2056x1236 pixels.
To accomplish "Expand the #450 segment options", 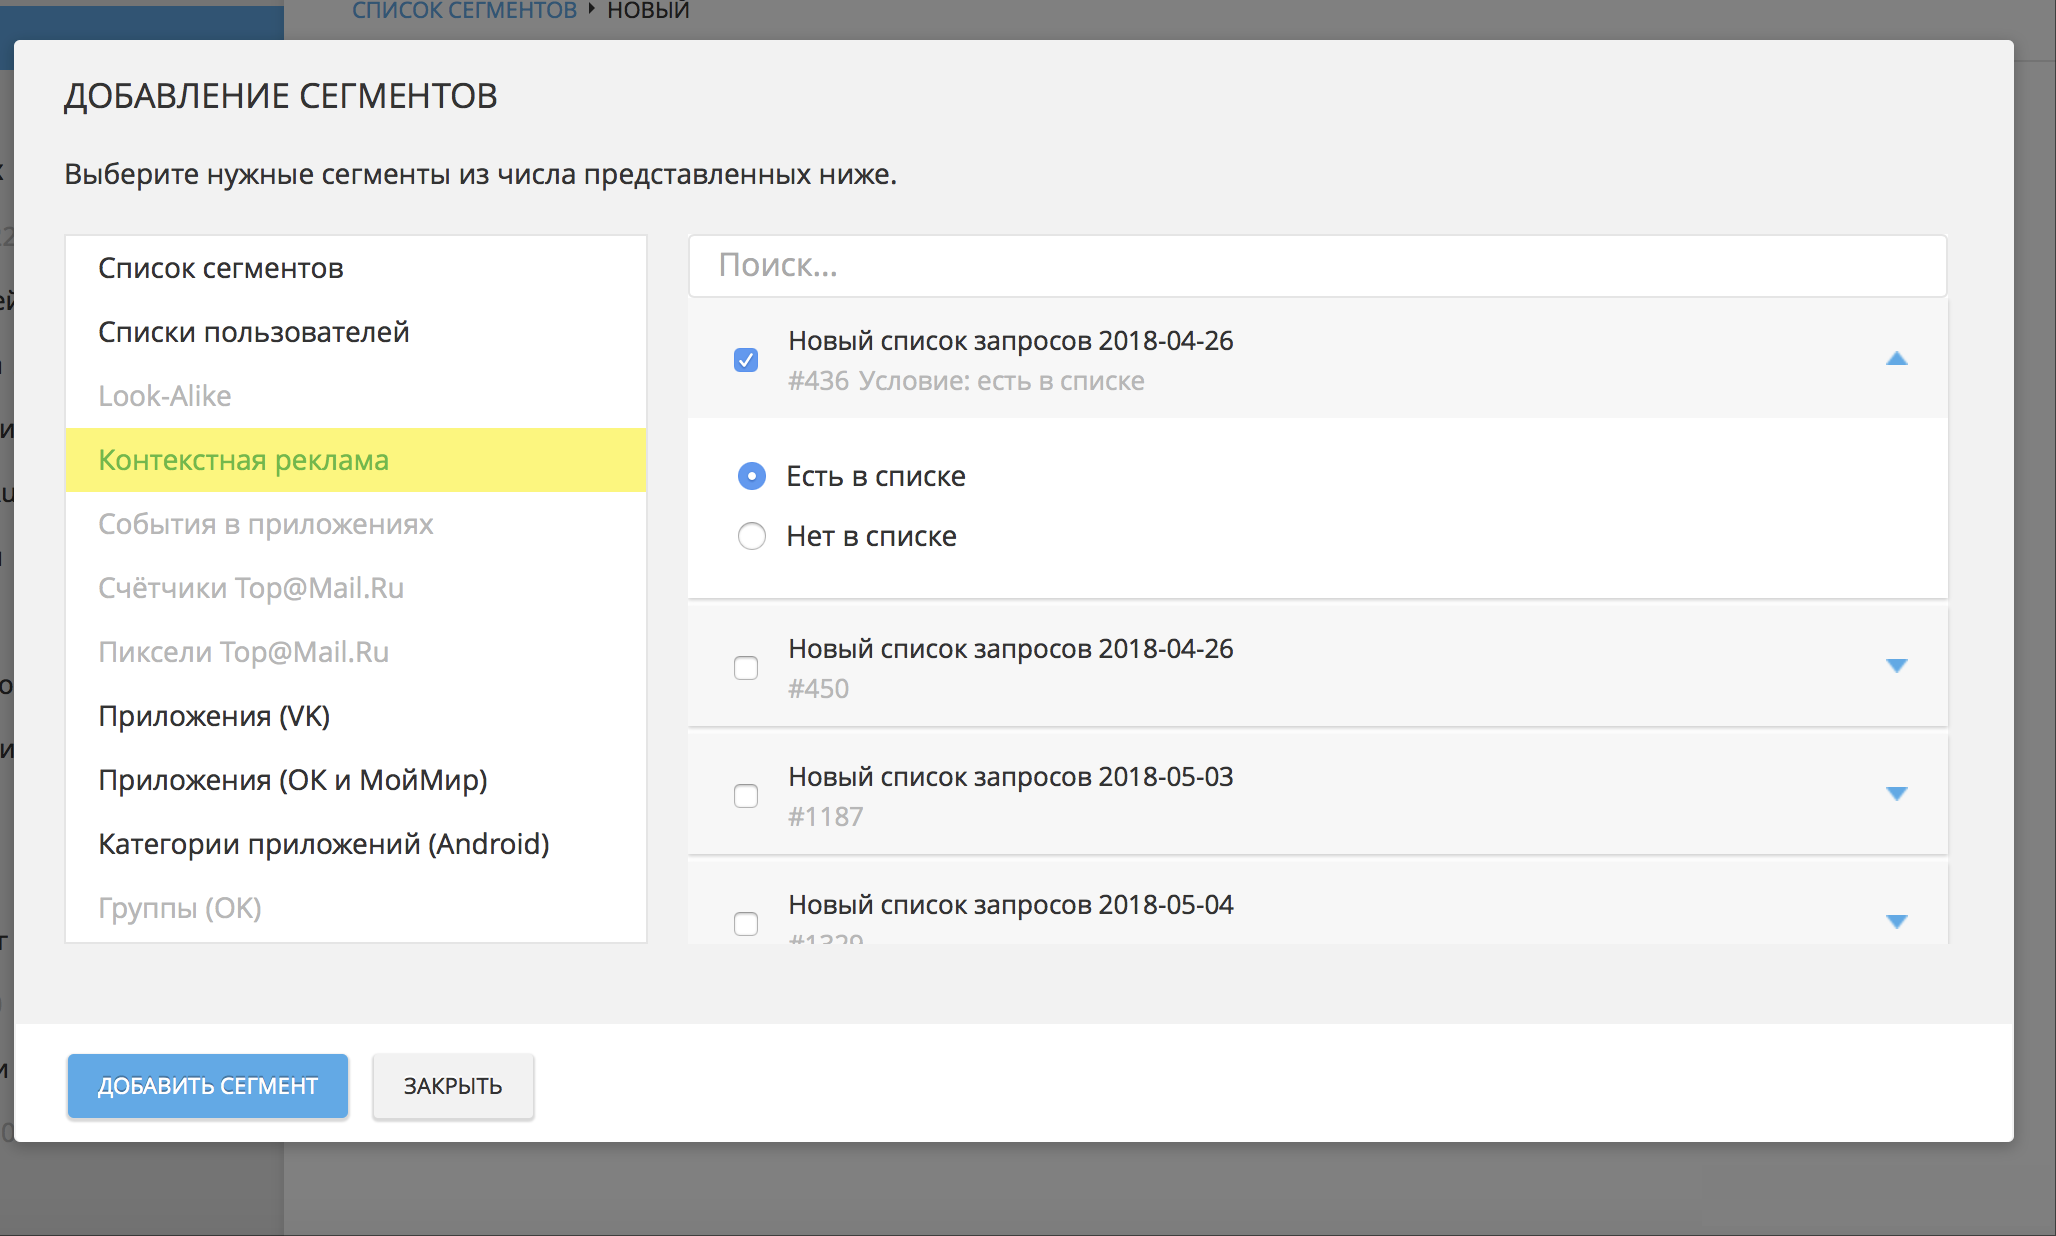I will coord(1896,666).
